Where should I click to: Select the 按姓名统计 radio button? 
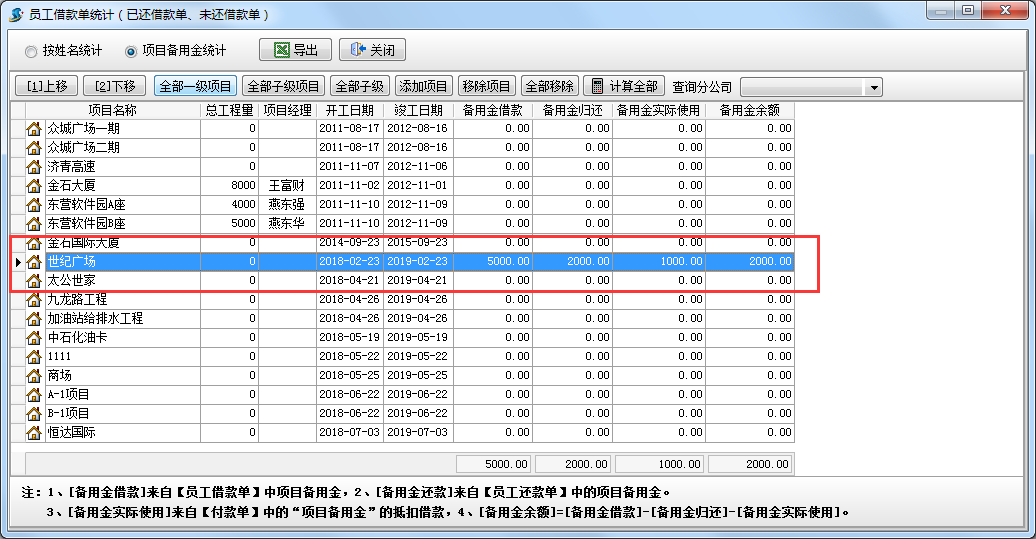(31, 51)
